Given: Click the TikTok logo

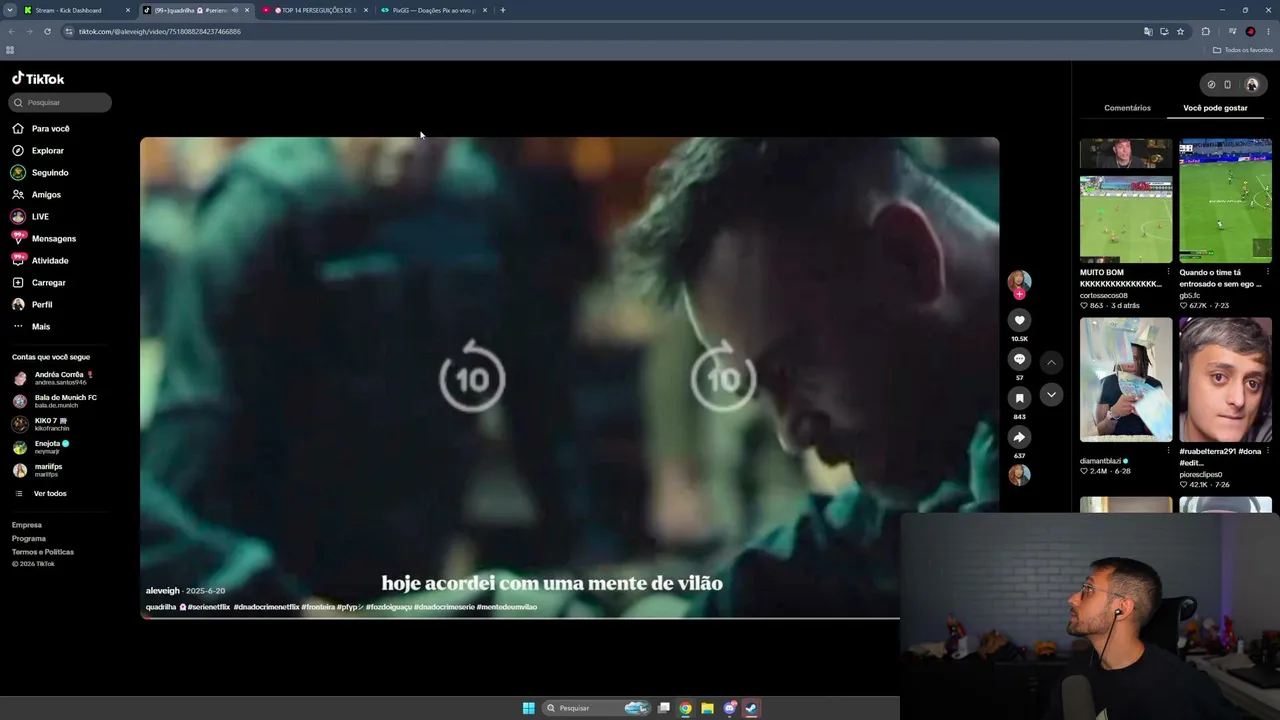Looking at the screenshot, I should [x=38, y=79].
